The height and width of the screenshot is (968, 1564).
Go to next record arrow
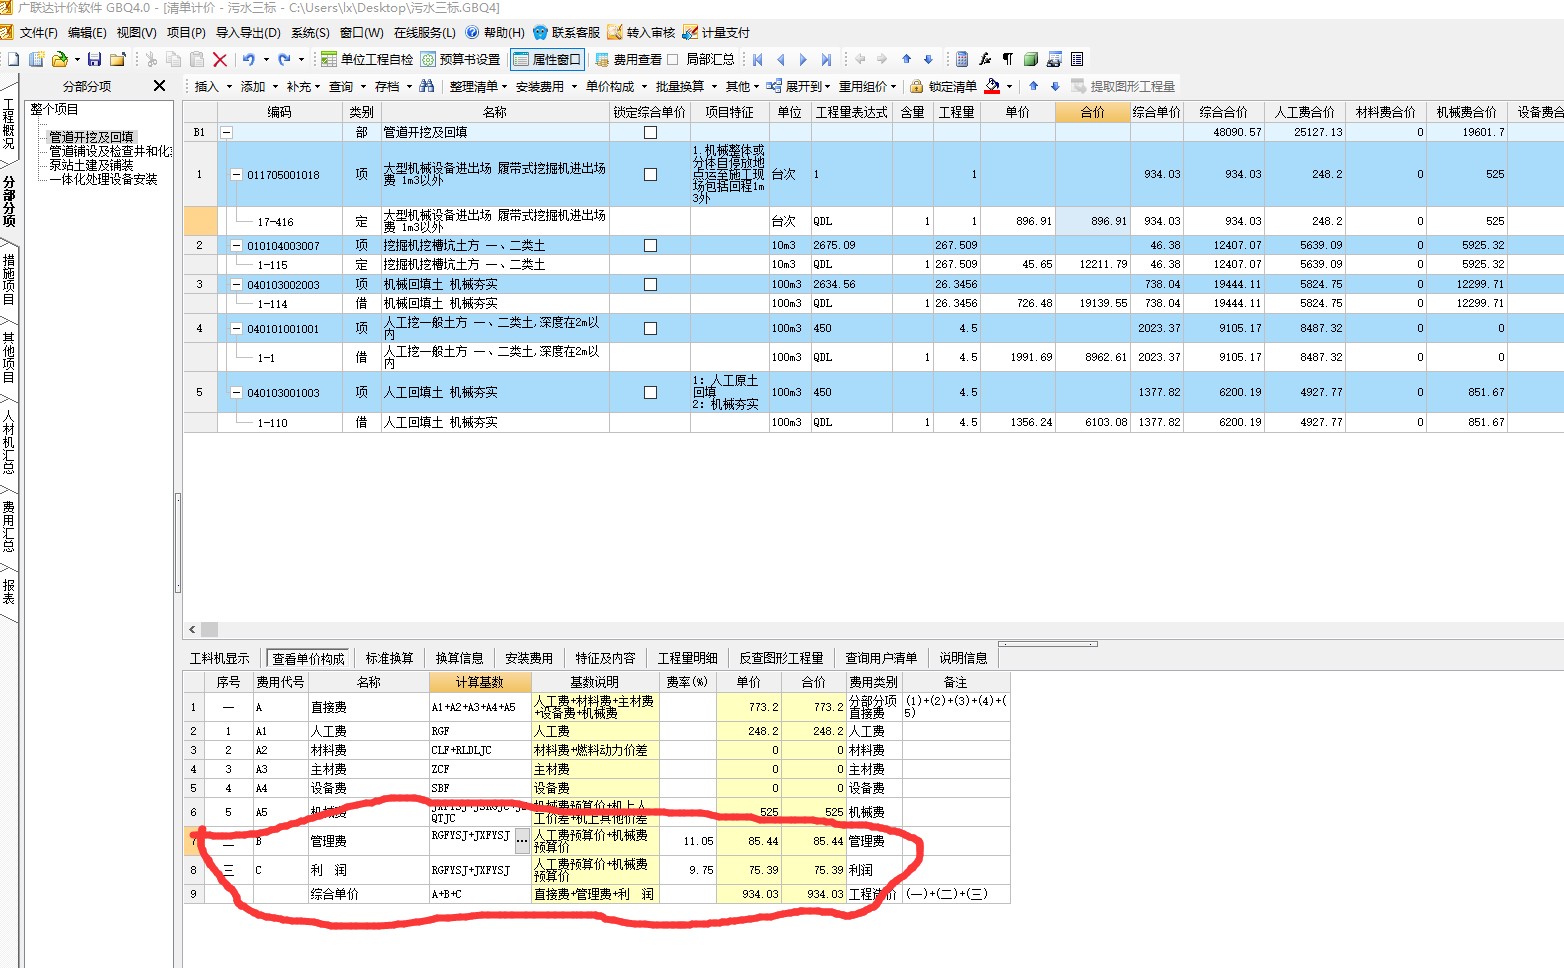tap(803, 60)
